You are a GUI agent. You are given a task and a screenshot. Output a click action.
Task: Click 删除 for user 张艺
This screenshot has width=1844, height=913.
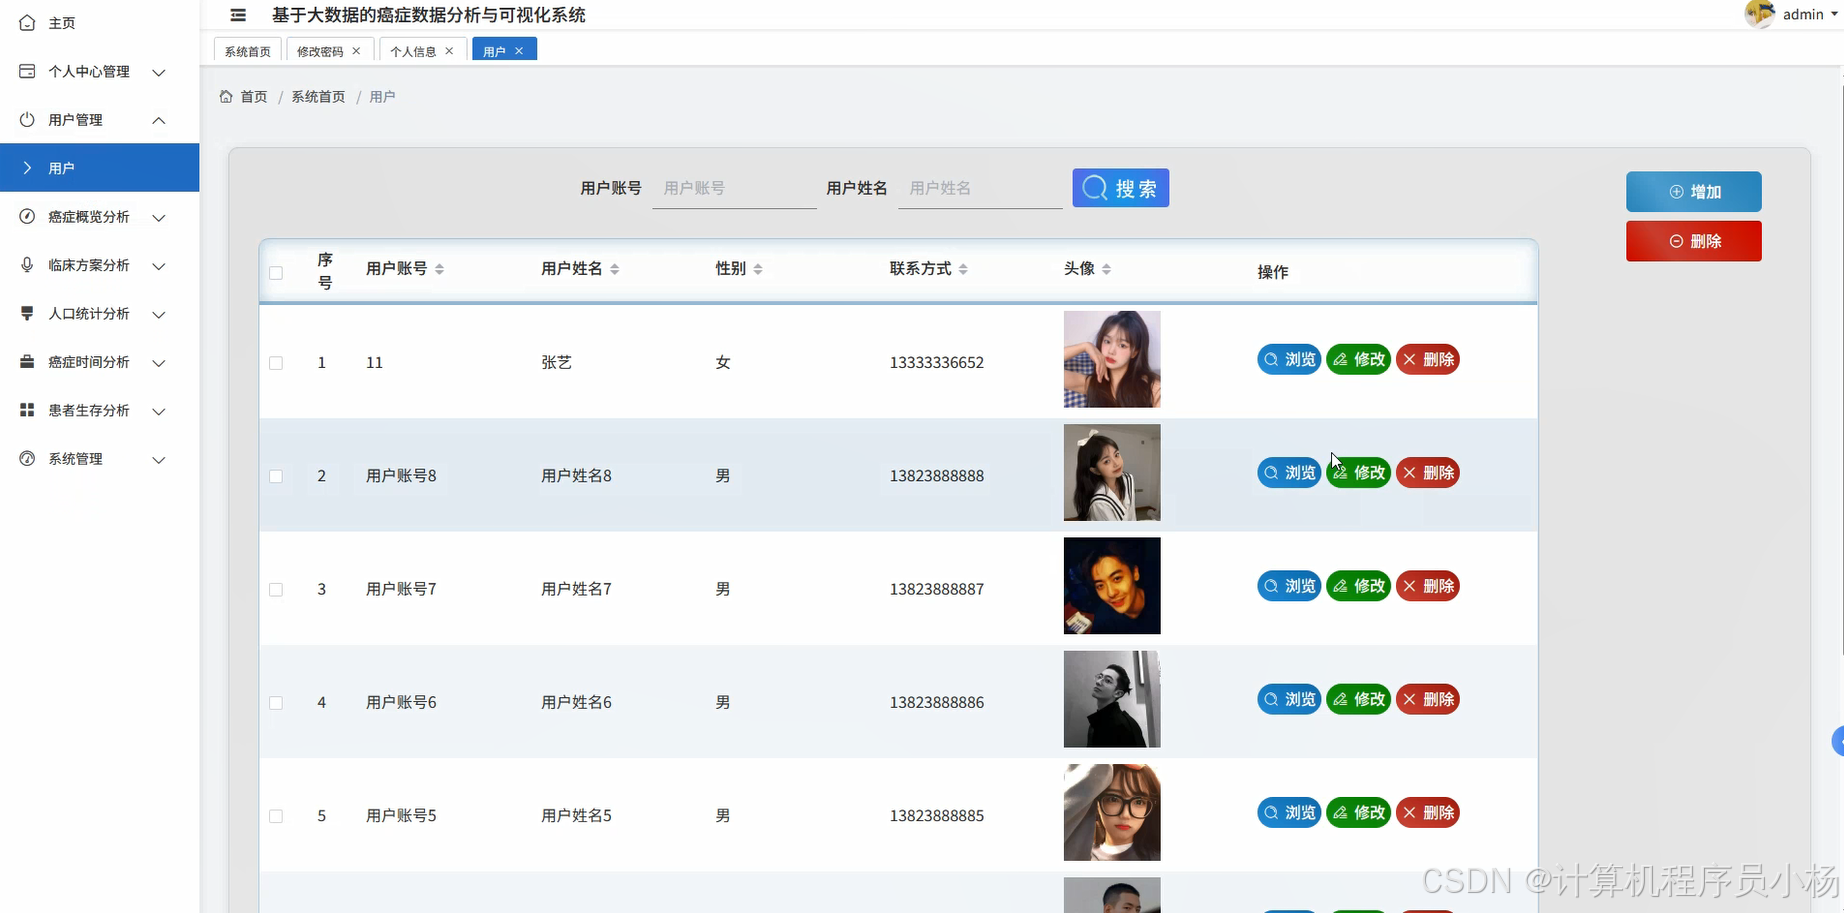(1428, 360)
